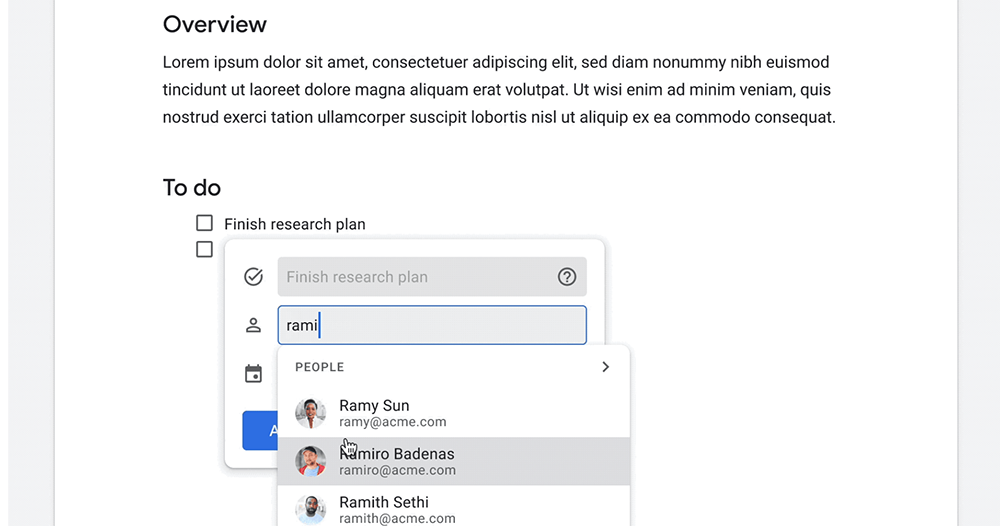
Task: Click Ramy Sun's avatar photo
Action: pos(311,413)
